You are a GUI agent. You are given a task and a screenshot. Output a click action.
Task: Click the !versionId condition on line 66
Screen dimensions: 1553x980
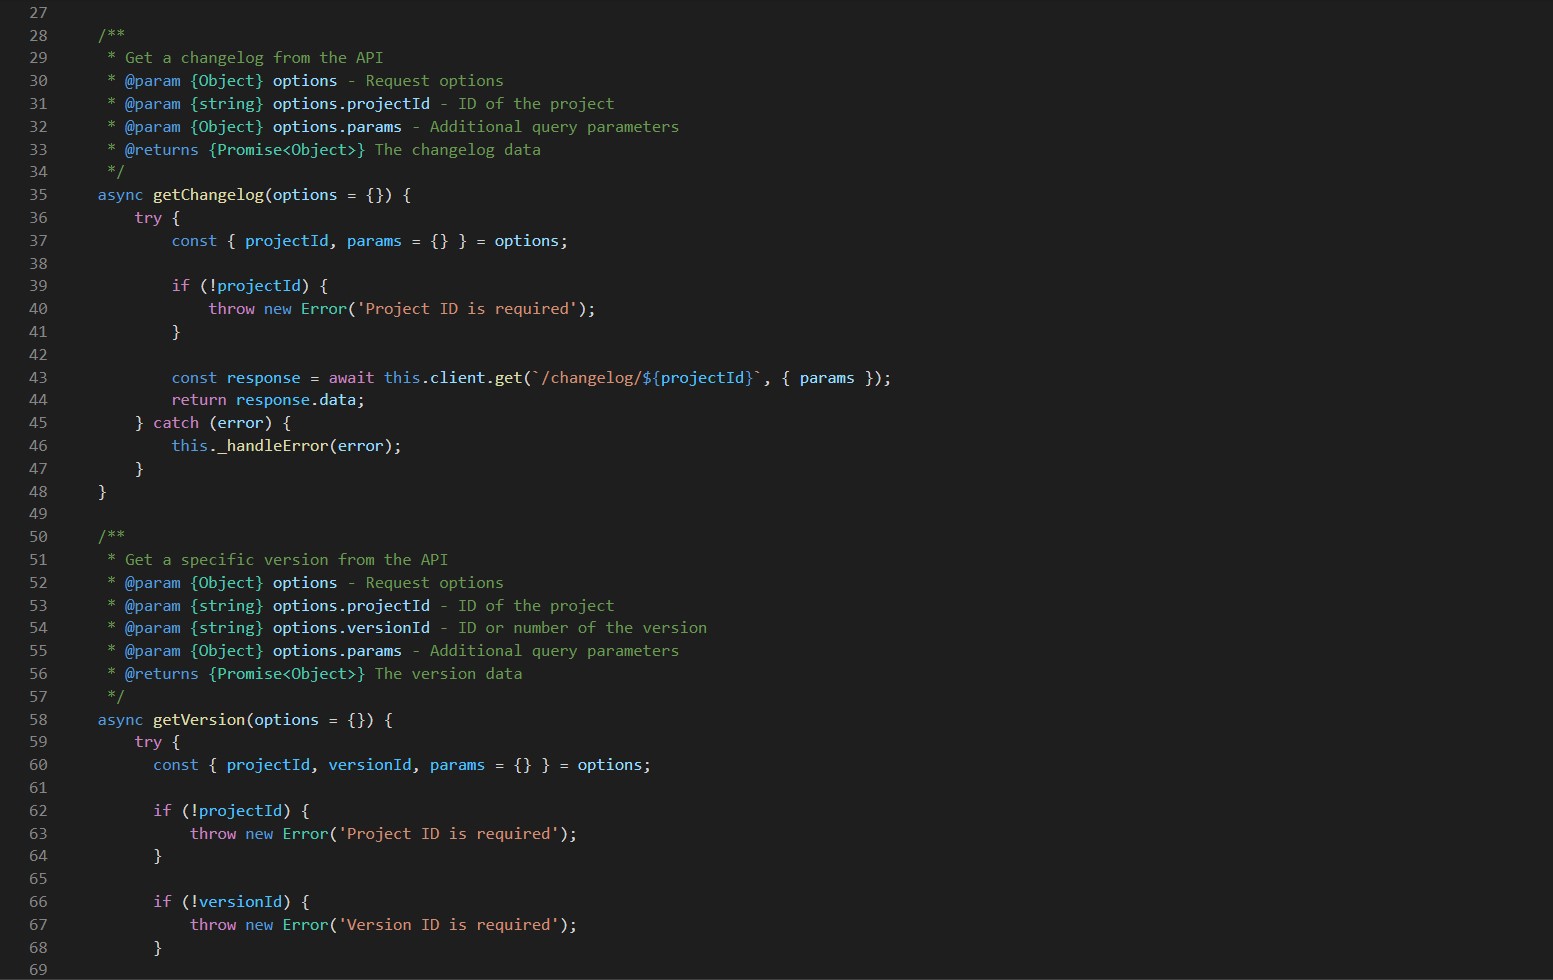click(236, 902)
